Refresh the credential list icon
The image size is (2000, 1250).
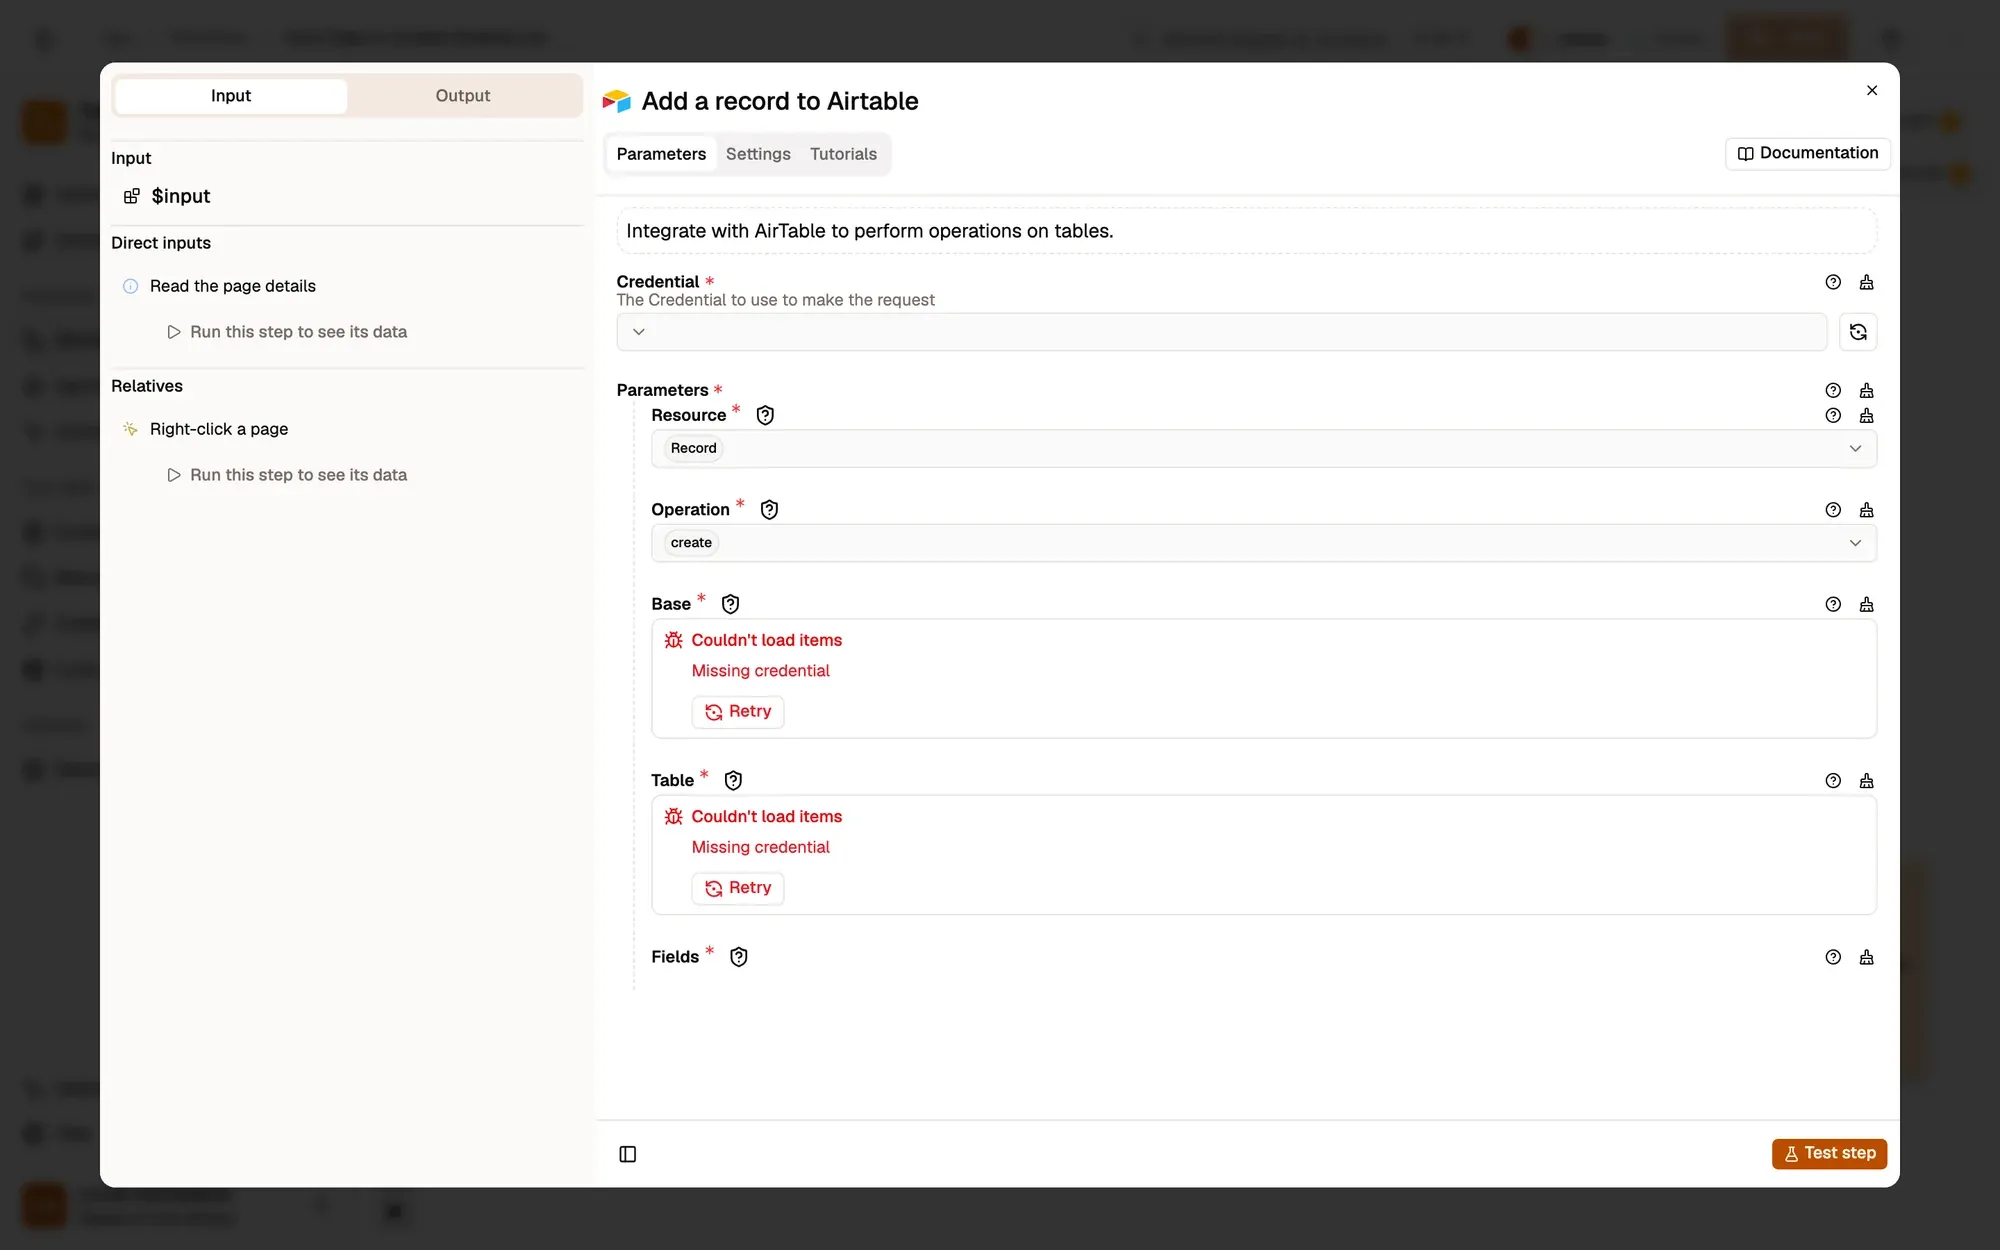coord(1858,332)
